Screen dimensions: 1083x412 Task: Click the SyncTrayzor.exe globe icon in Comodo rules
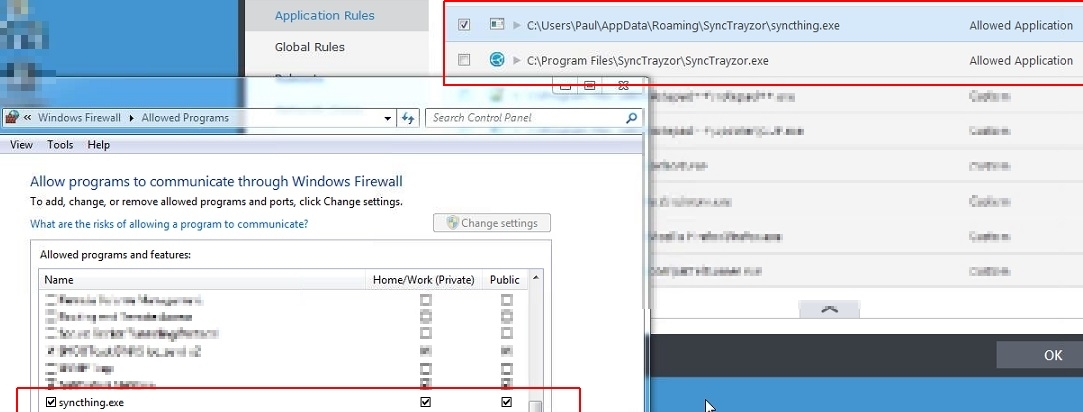[497, 60]
